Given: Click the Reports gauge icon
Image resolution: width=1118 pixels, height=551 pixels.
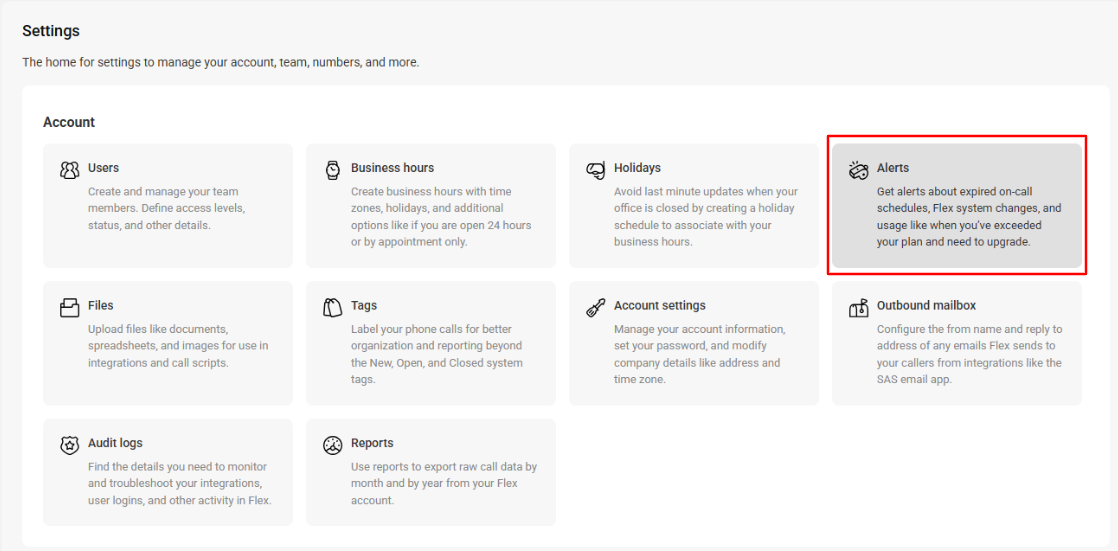Looking at the screenshot, I should 332,445.
